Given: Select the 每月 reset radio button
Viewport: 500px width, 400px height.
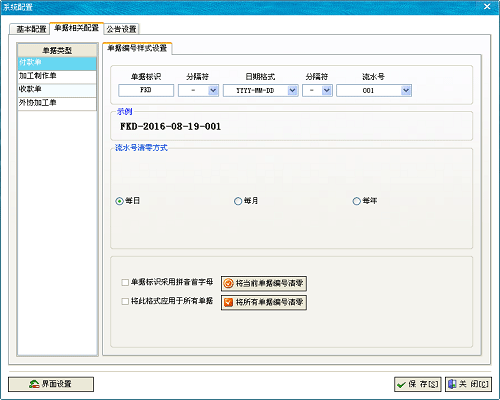Looking at the screenshot, I should pyautogui.click(x=238, y=201).
